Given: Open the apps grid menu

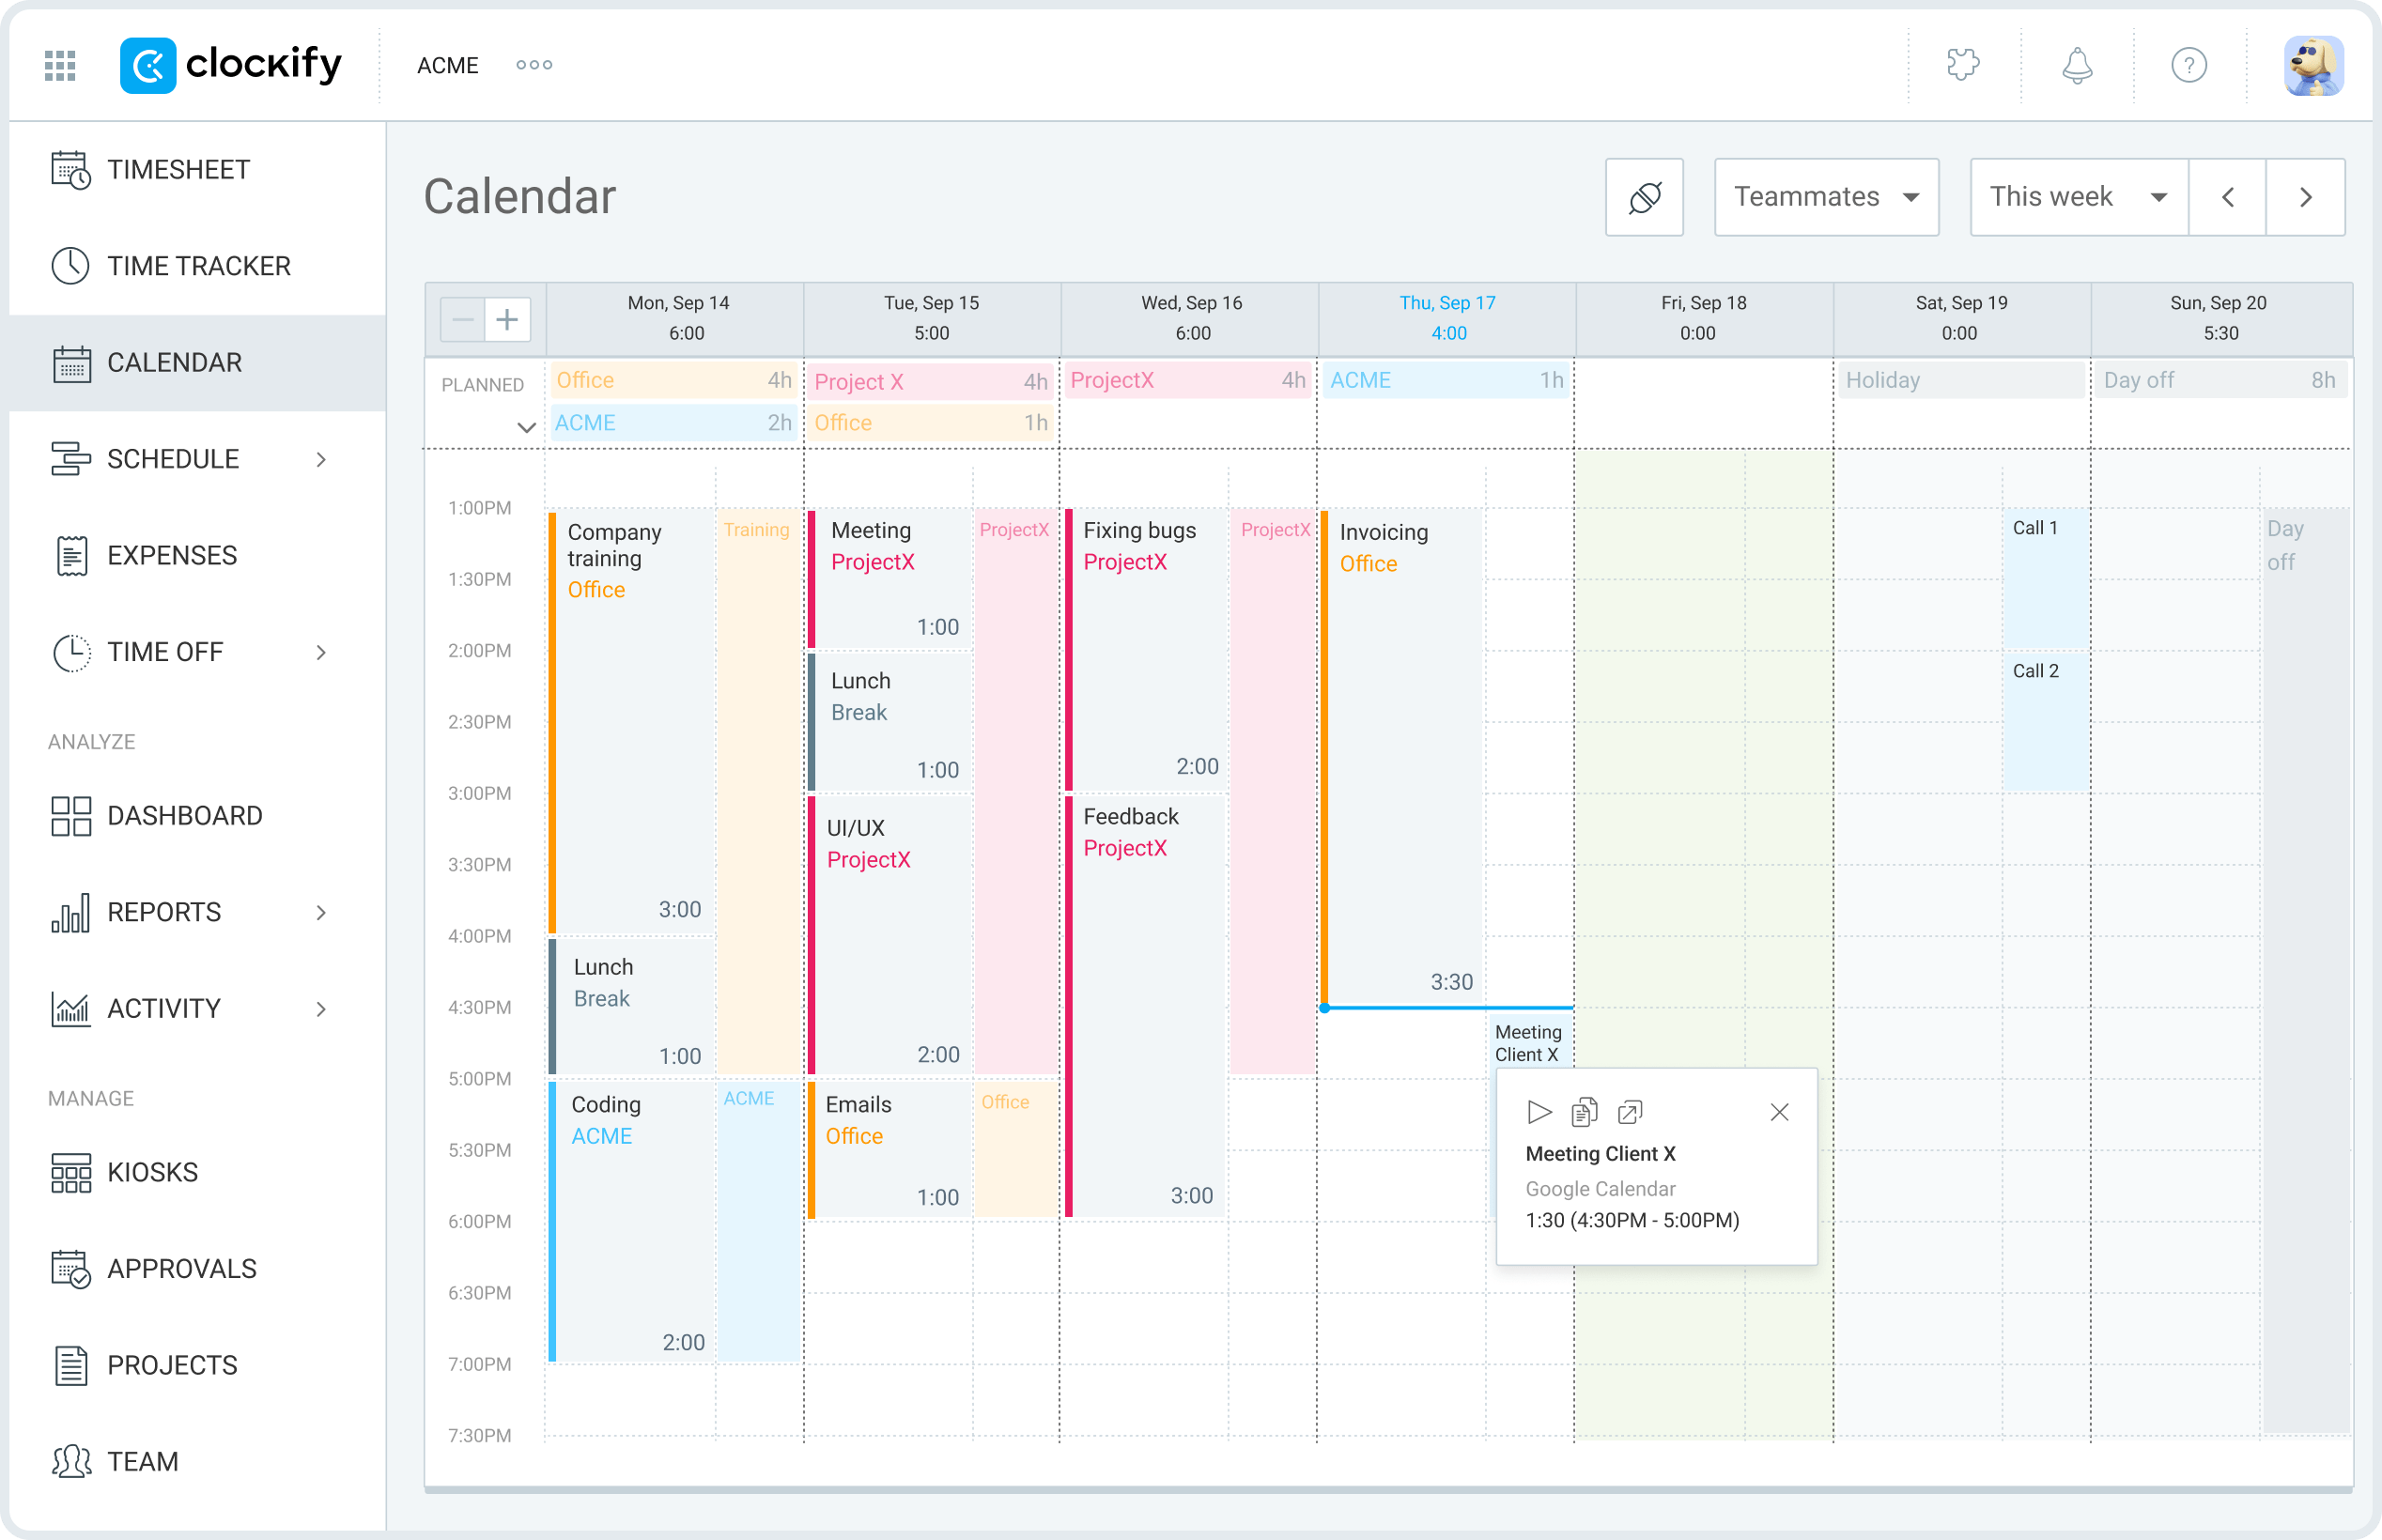Looking at the screenshot, I should click(x=59, y=64).
